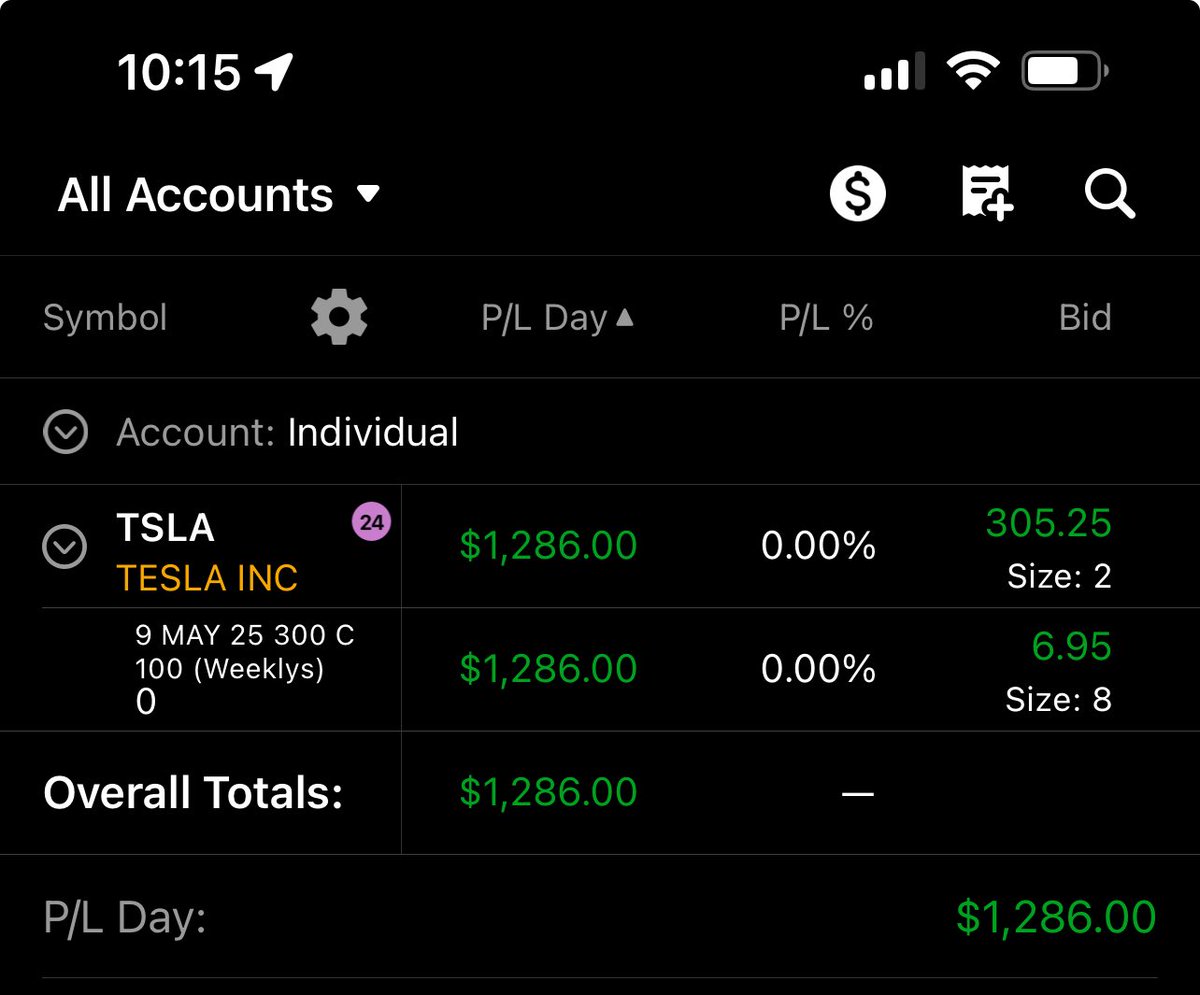Open the add order ticket icon

[x=986, y=193]
